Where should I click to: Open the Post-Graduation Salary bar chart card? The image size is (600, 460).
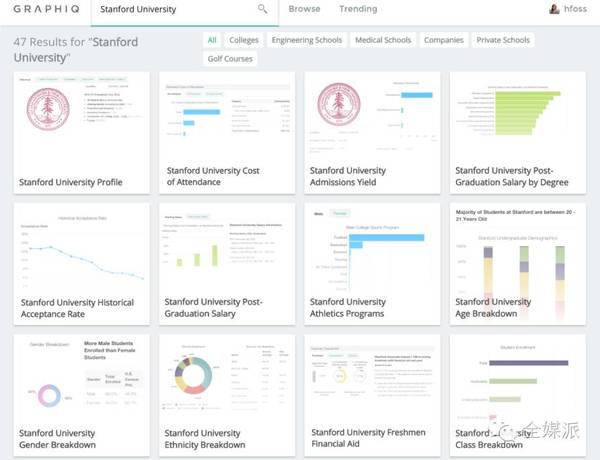[227, 264]
